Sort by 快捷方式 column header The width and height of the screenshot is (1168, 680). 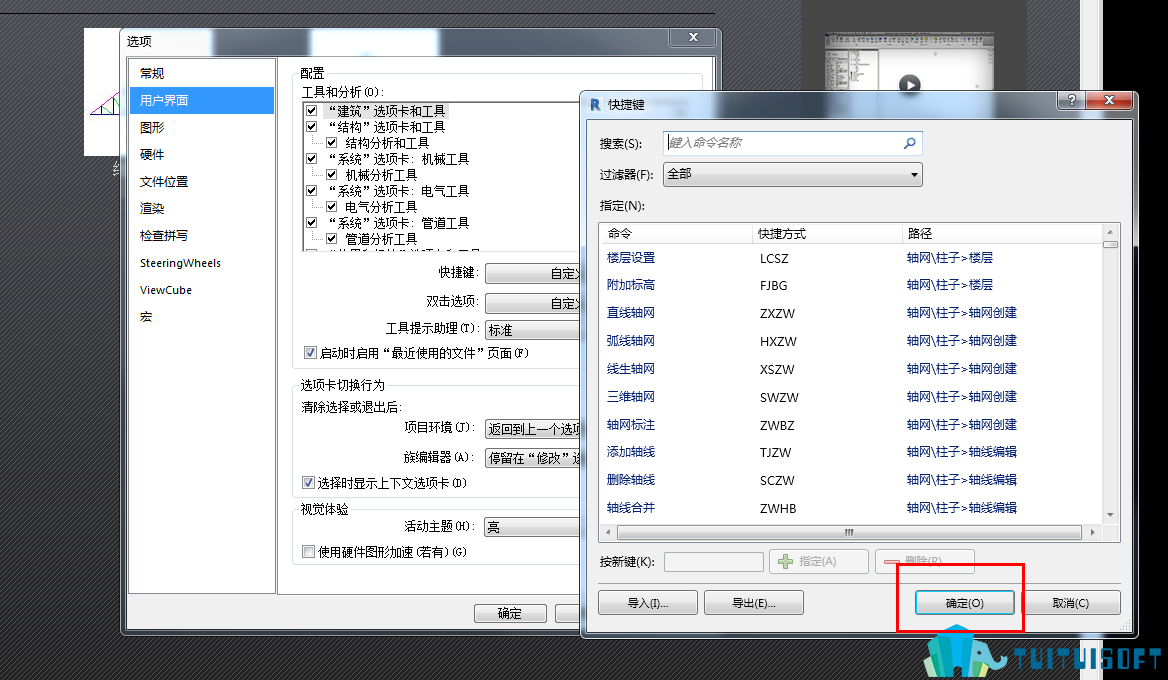pyautogui.click(x=827, y=234)
